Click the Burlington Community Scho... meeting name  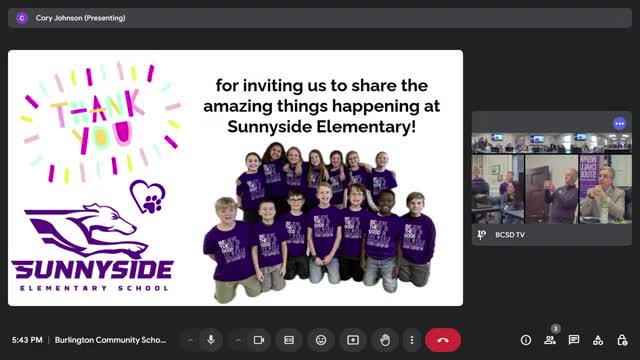click(111, 340)
